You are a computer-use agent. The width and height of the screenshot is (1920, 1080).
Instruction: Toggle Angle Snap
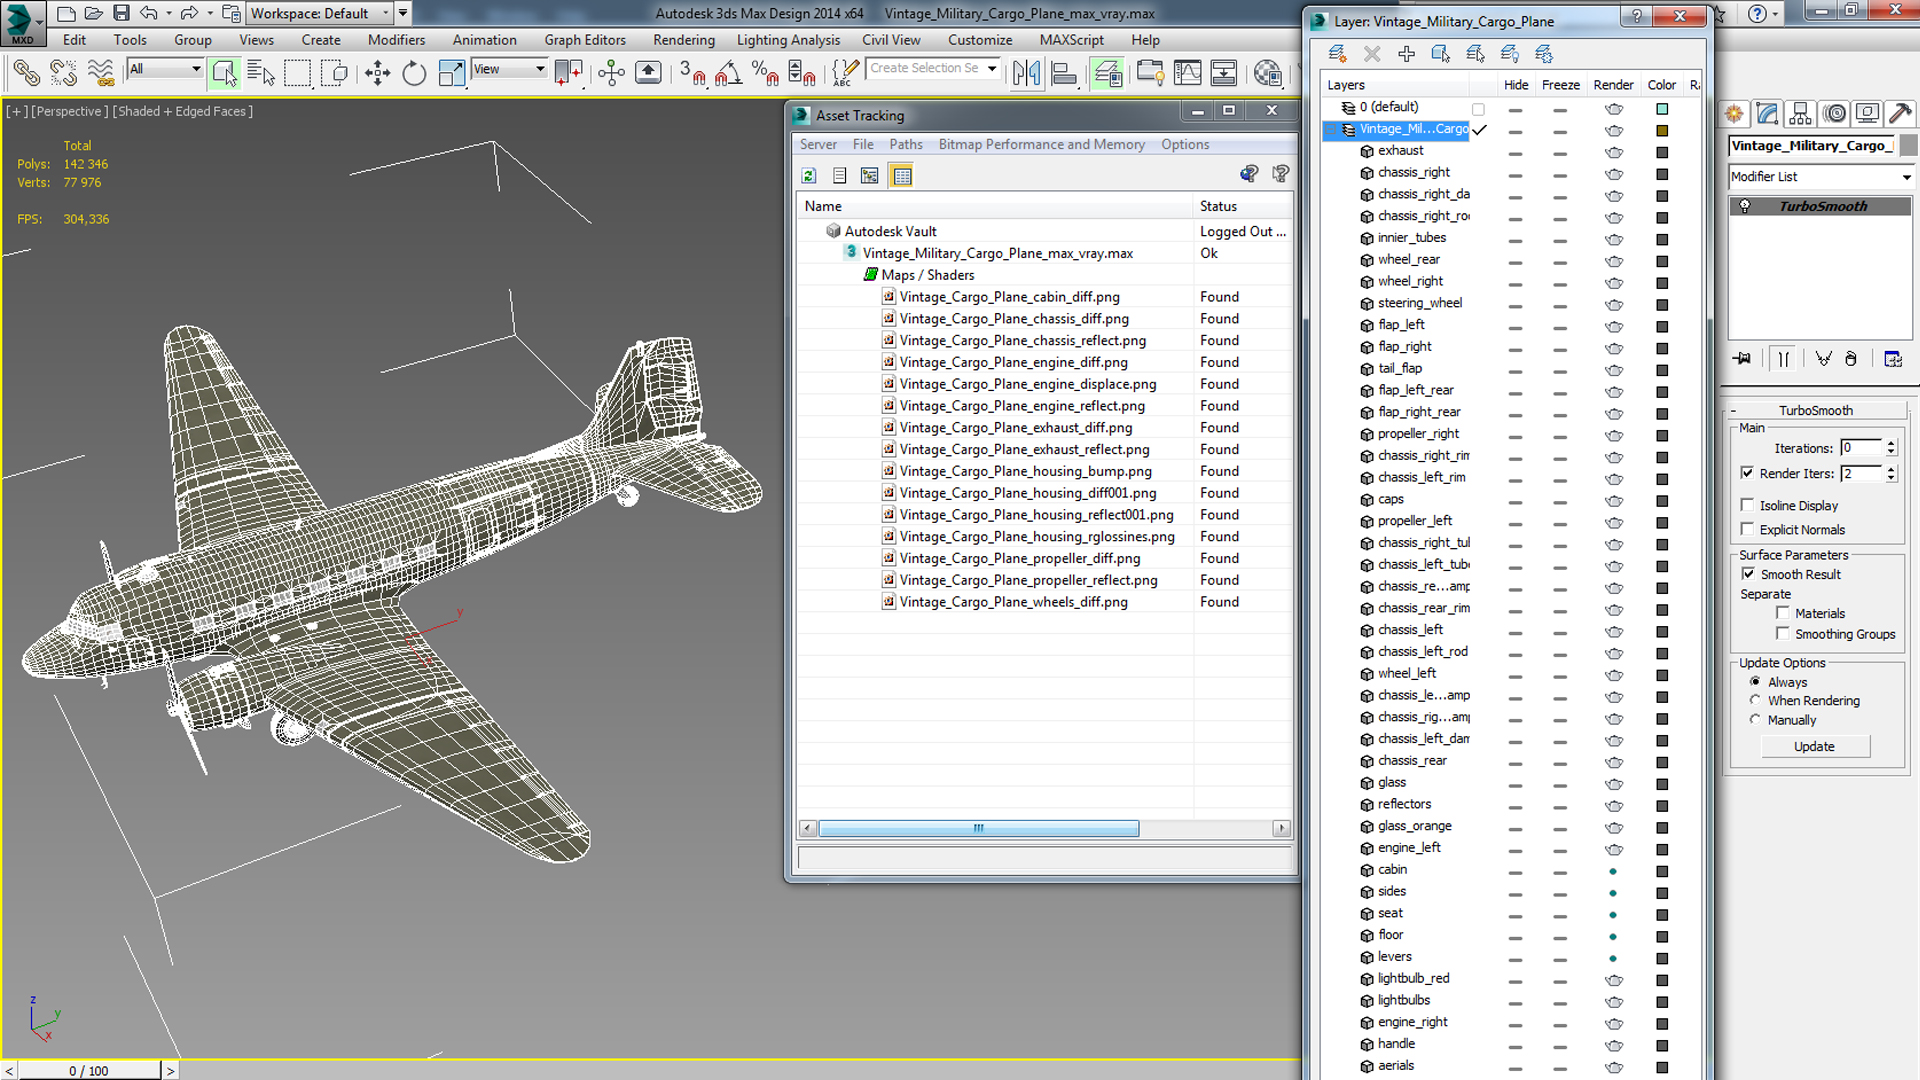tap(728, 73)
